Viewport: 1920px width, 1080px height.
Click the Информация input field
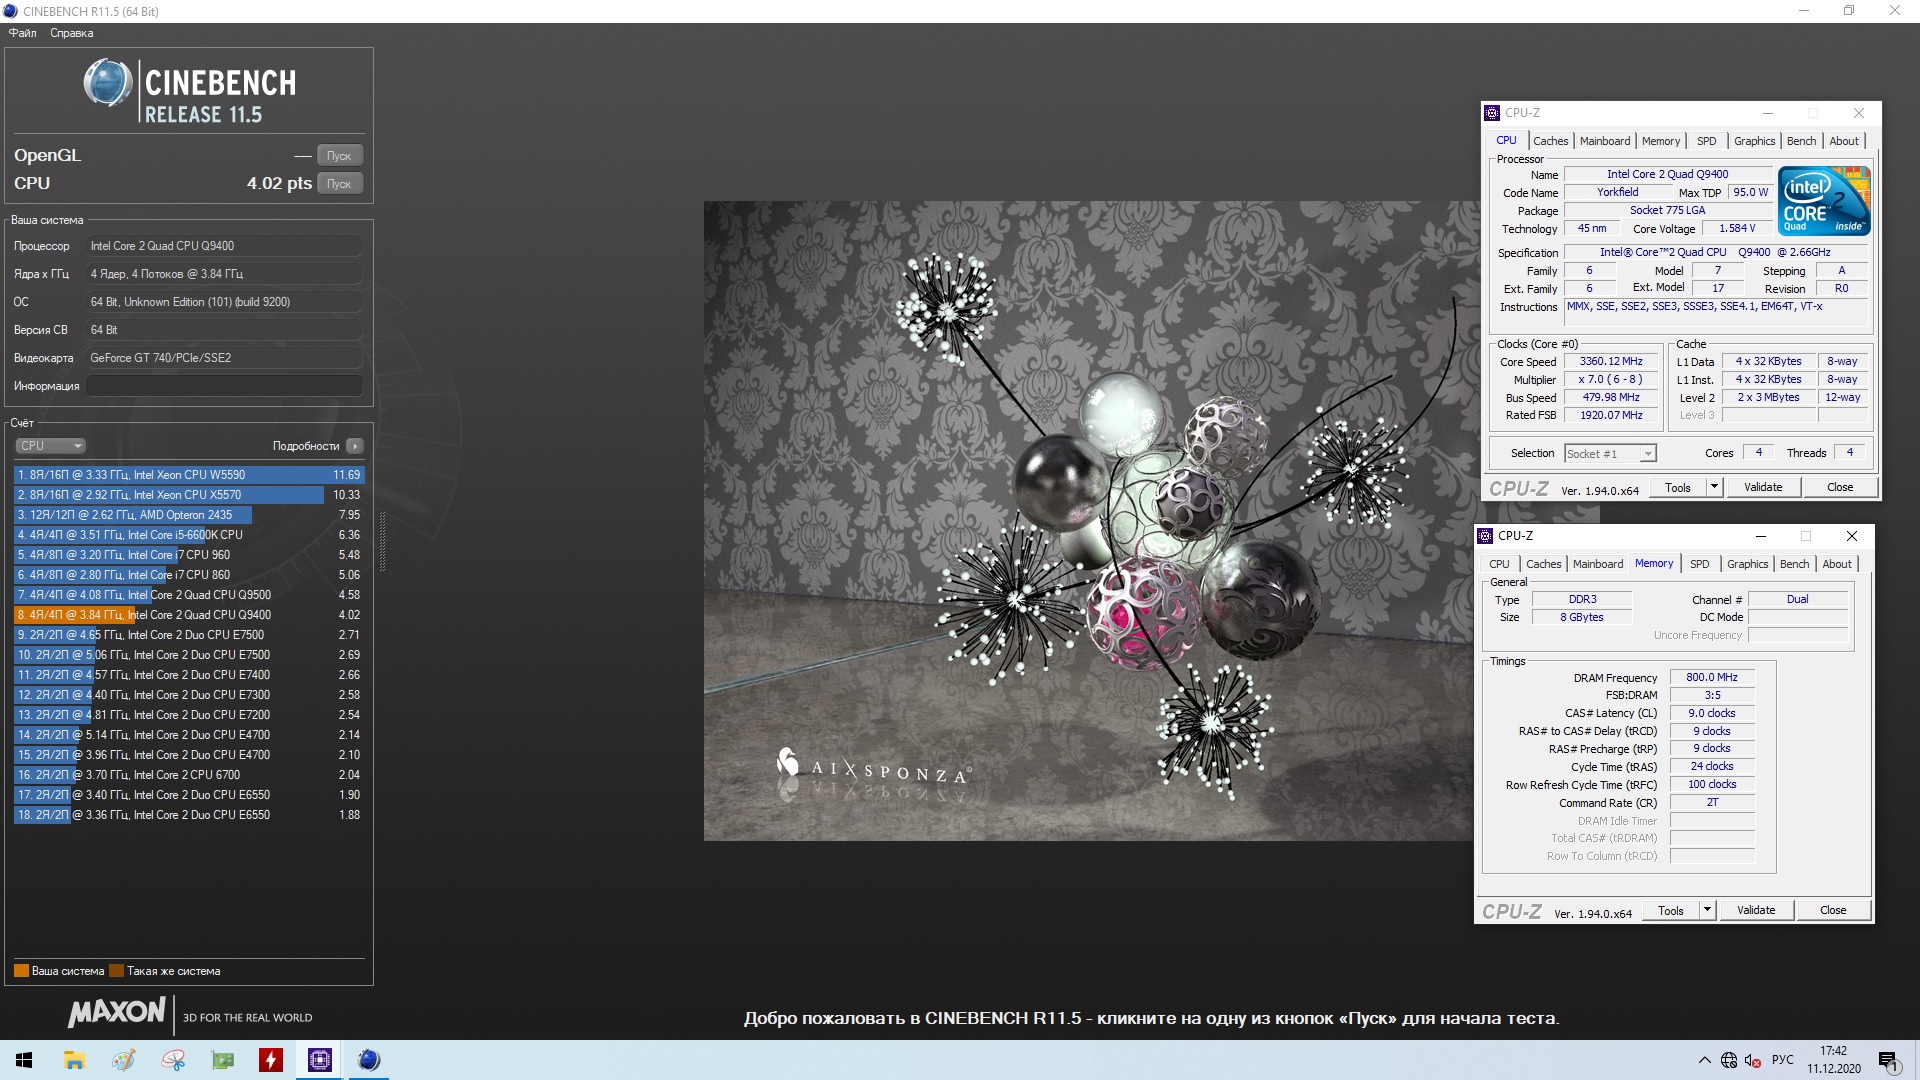click(224, 386)
